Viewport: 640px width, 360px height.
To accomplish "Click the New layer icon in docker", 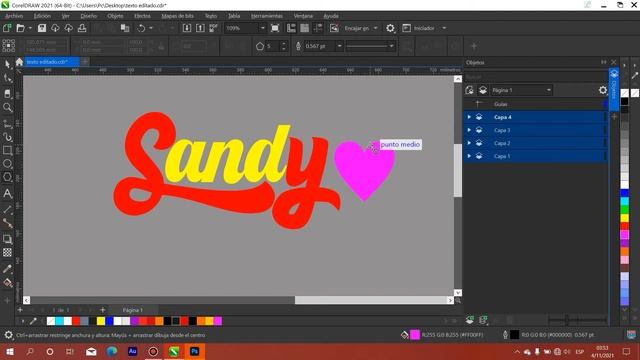I will click(x=470, y=320).
